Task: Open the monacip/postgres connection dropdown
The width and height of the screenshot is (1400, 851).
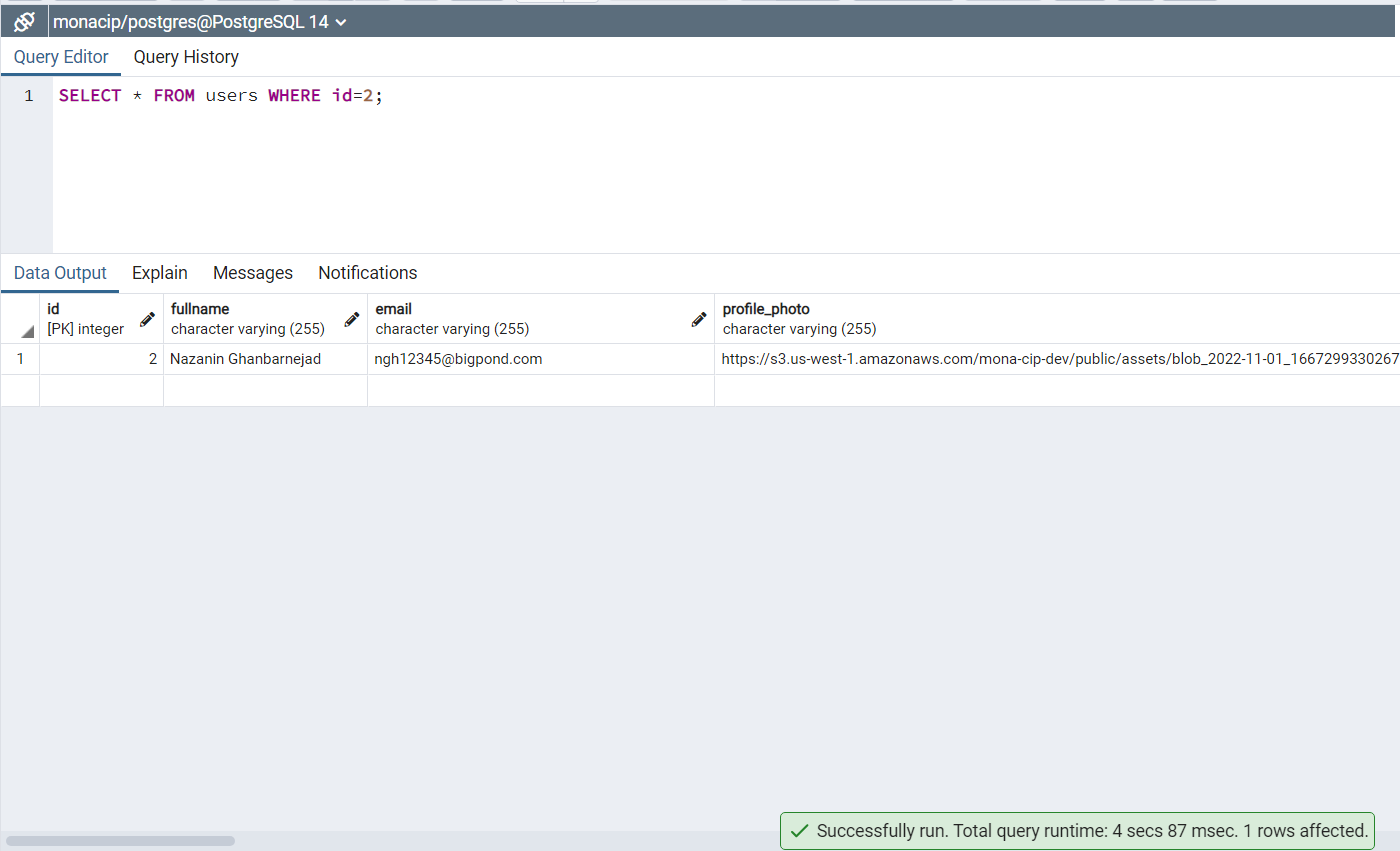Action: click(x=341, y=22)
